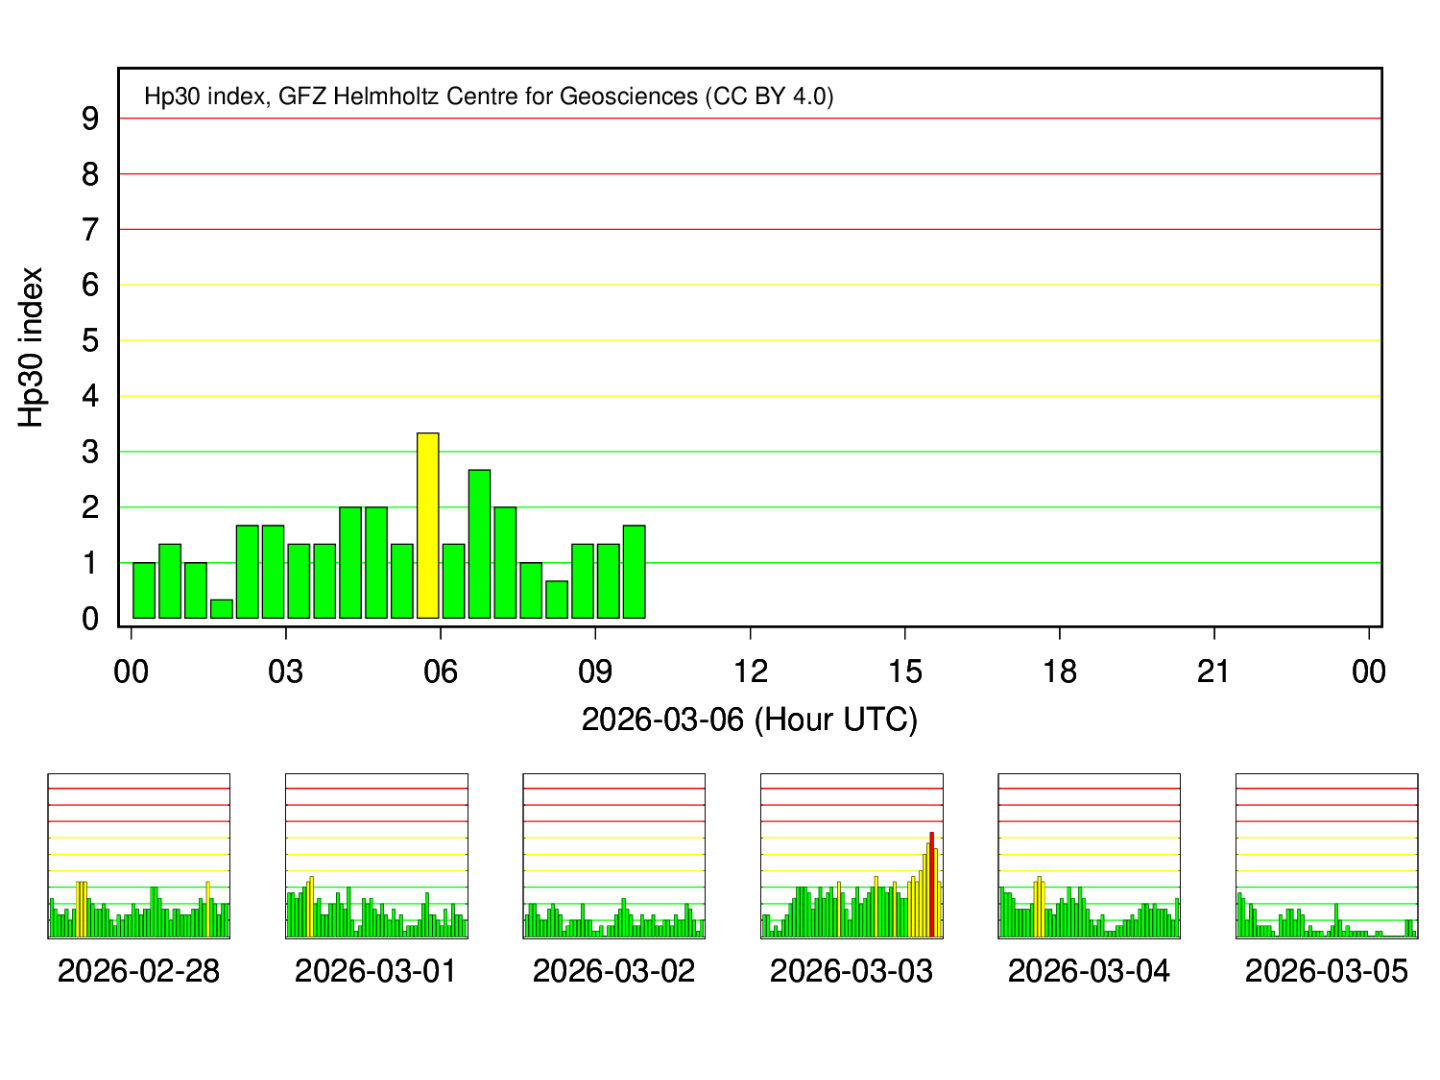Click the "2026-03-06 (Hour UTC)" axis title

749,719
